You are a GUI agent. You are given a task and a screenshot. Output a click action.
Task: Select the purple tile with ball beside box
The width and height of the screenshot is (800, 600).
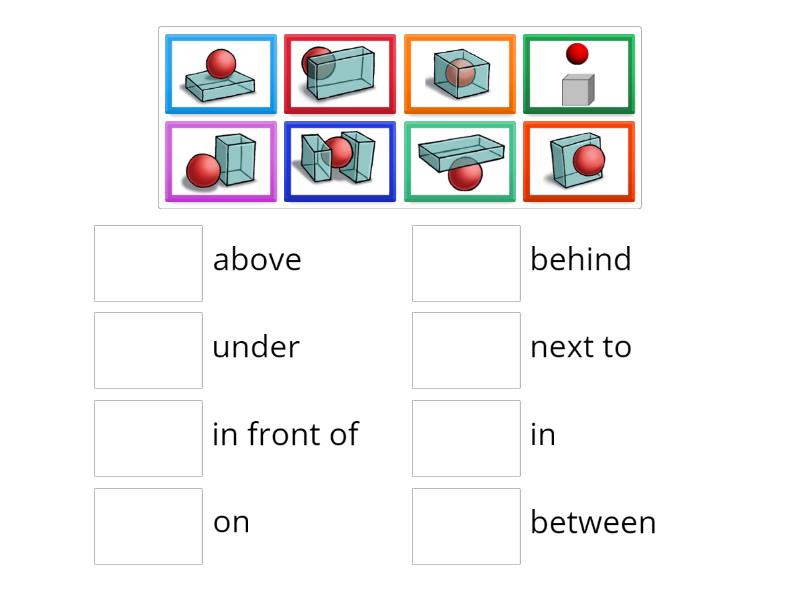(x=221, y=162)
